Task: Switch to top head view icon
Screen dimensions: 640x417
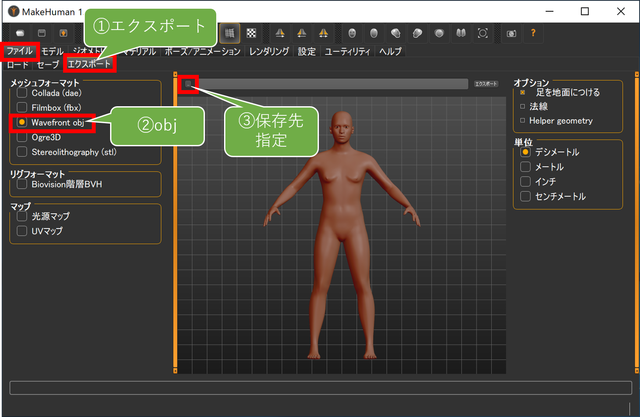Action: [439, 33]
